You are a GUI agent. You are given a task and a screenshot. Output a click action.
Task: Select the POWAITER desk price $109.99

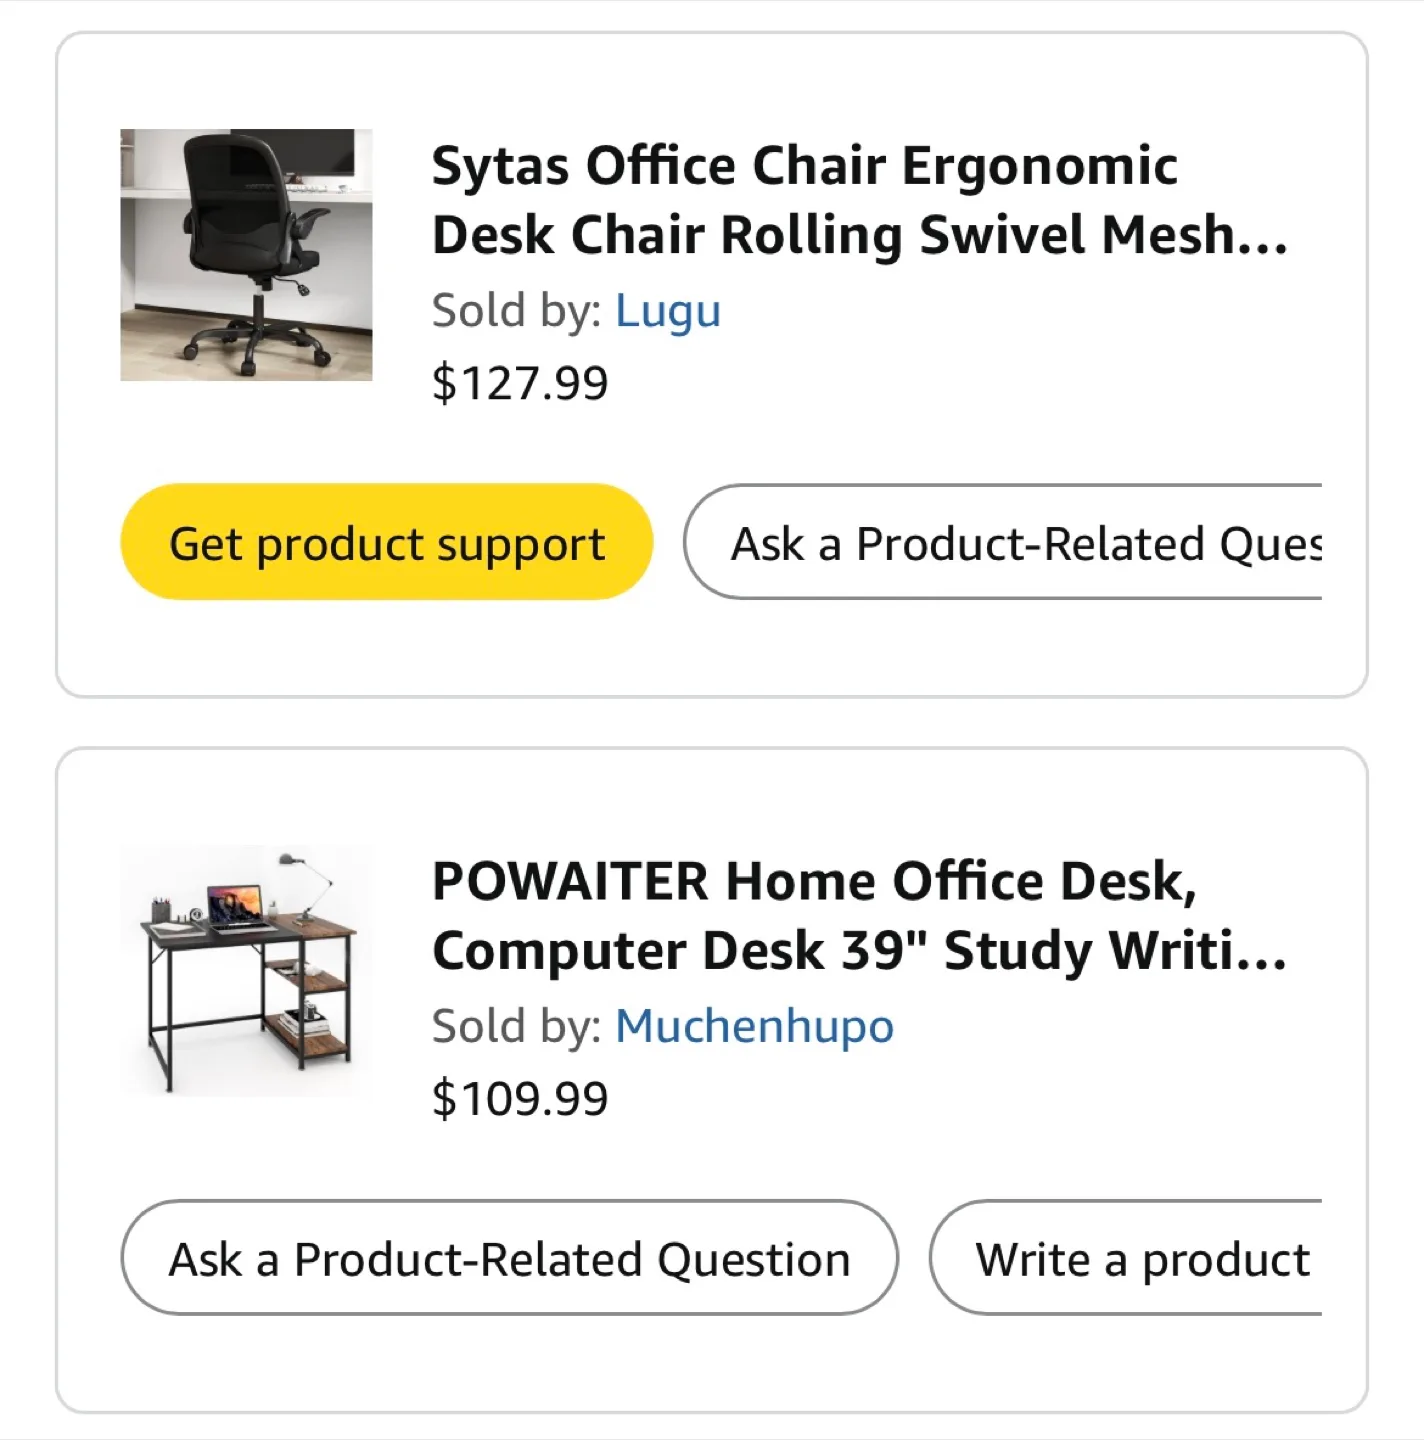click(x=520, y=1097)
